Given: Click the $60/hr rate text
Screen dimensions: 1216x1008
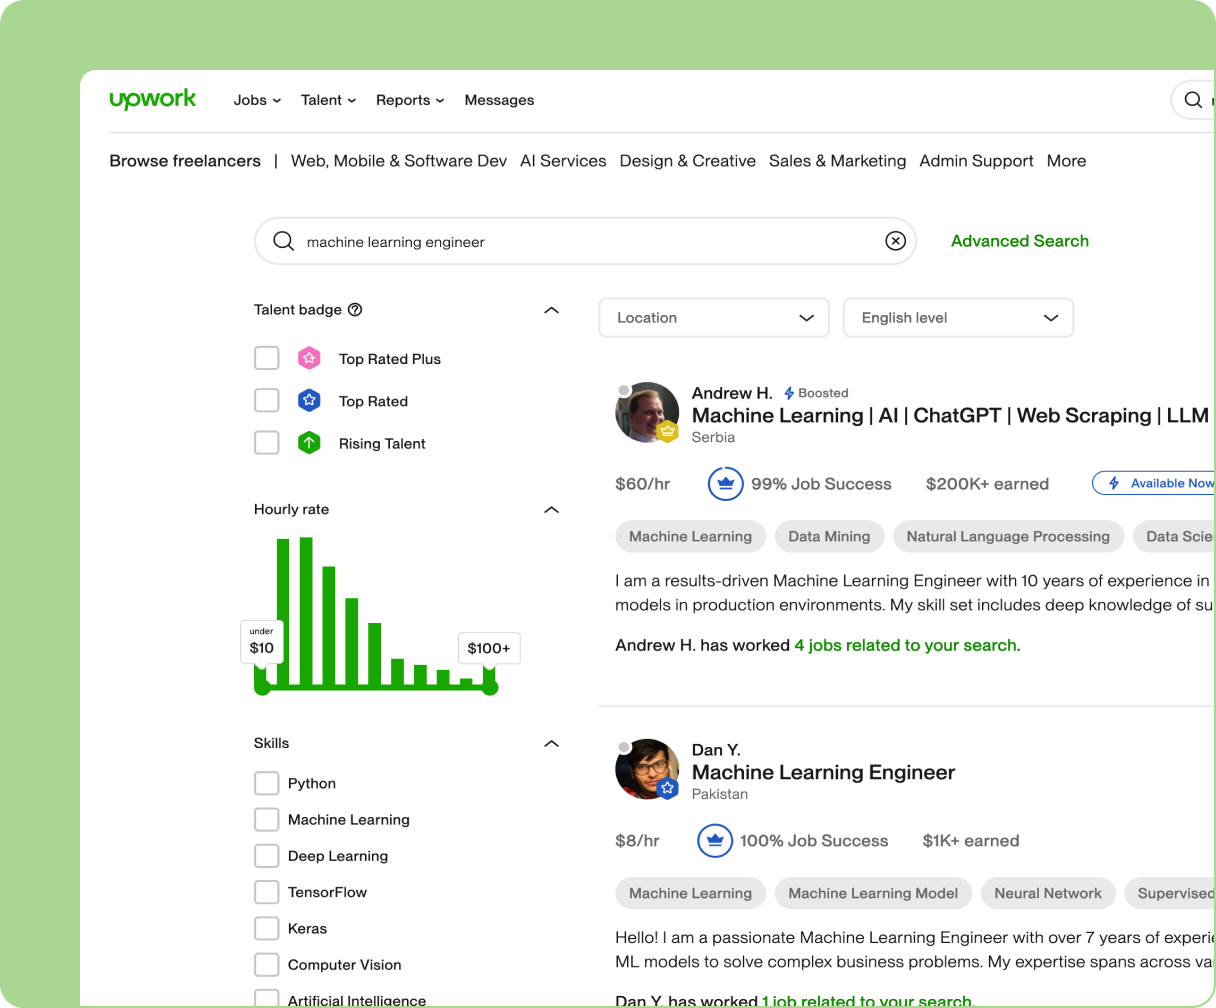Looking at the screenshot, I should tap(643, 484).
